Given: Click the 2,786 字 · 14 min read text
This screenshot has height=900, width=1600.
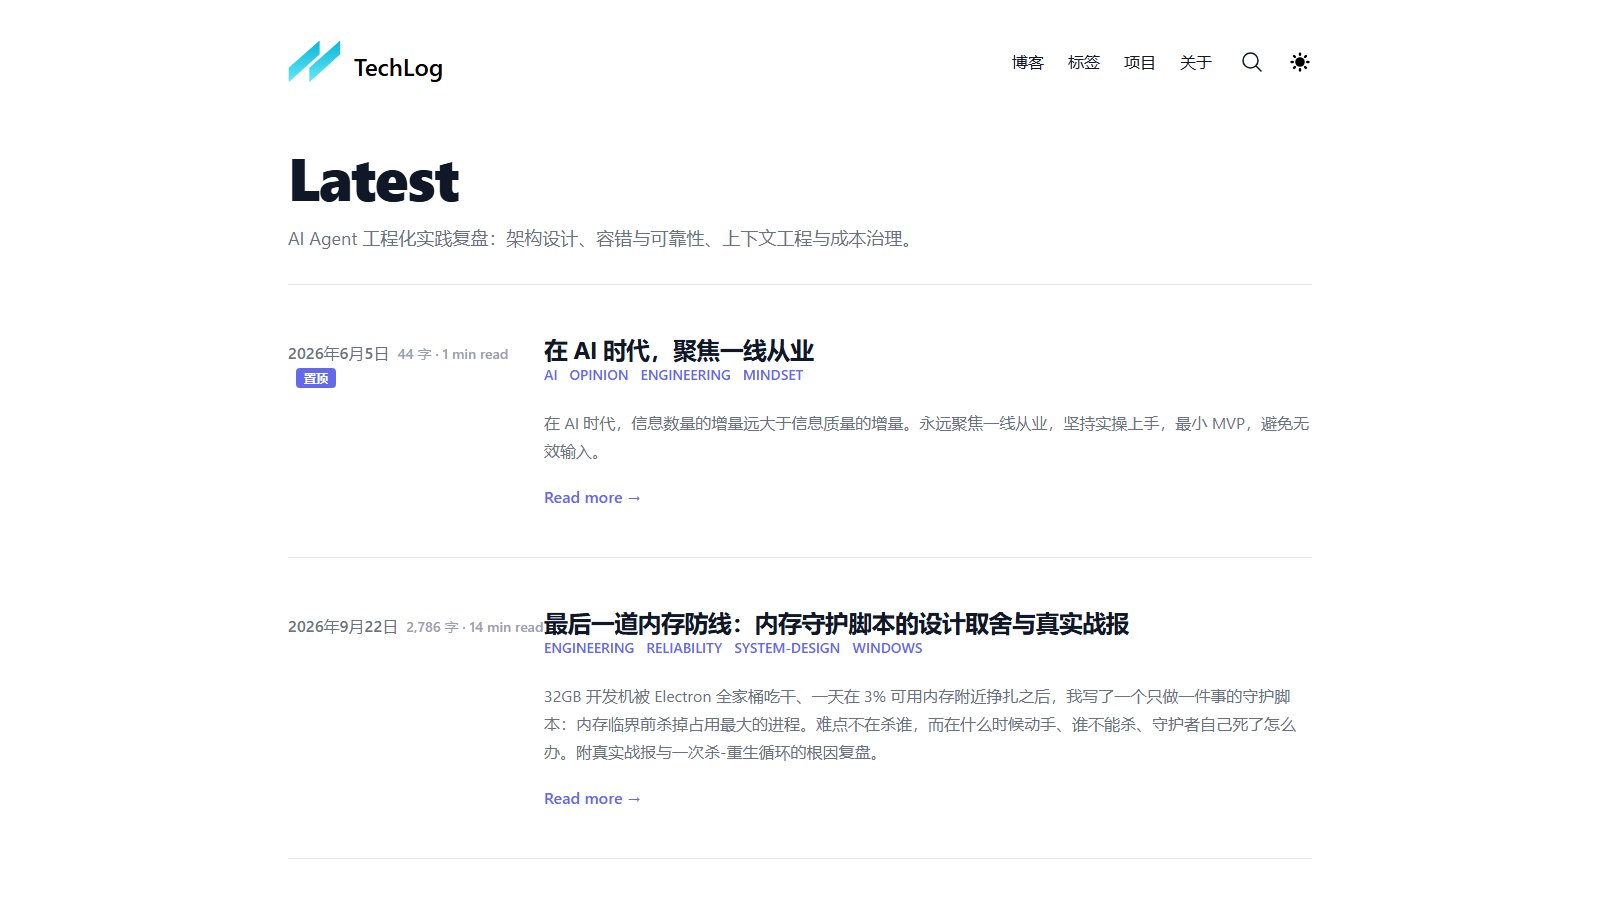Looking at the screenshot, I should tap(475, 627).
